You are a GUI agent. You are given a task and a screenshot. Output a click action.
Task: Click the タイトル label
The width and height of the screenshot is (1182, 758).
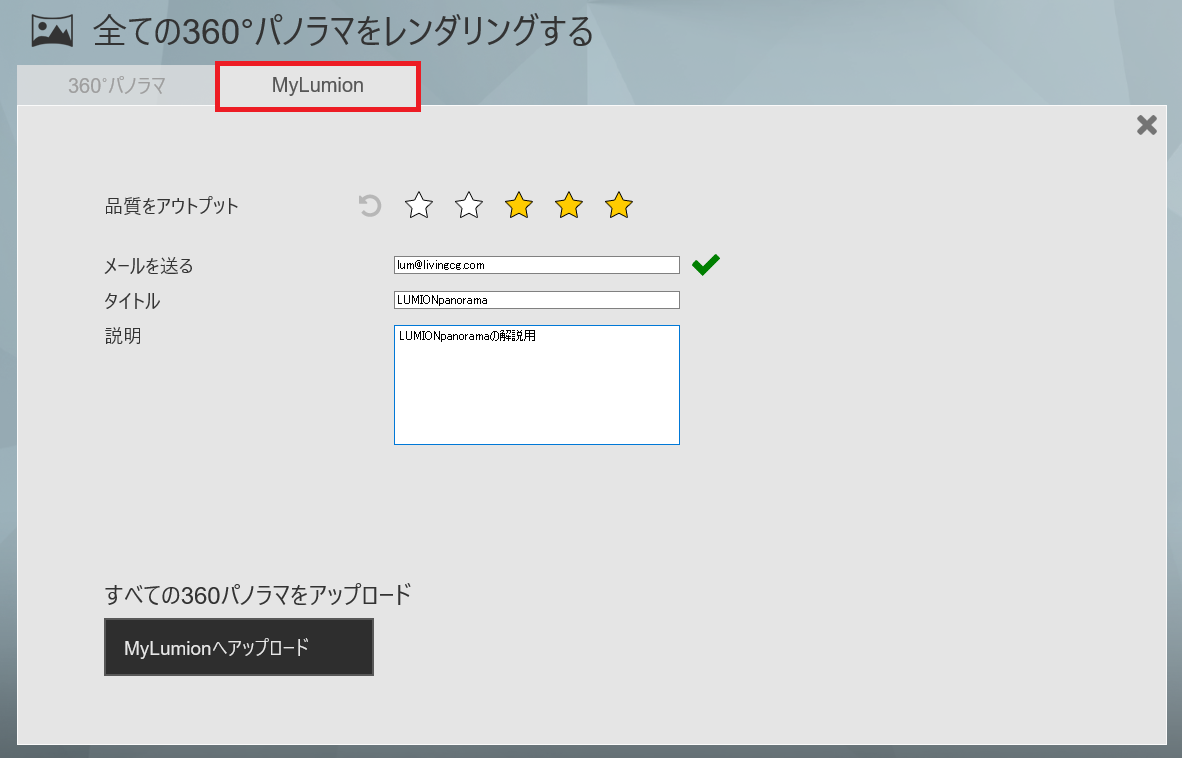[x=132, y=301]
